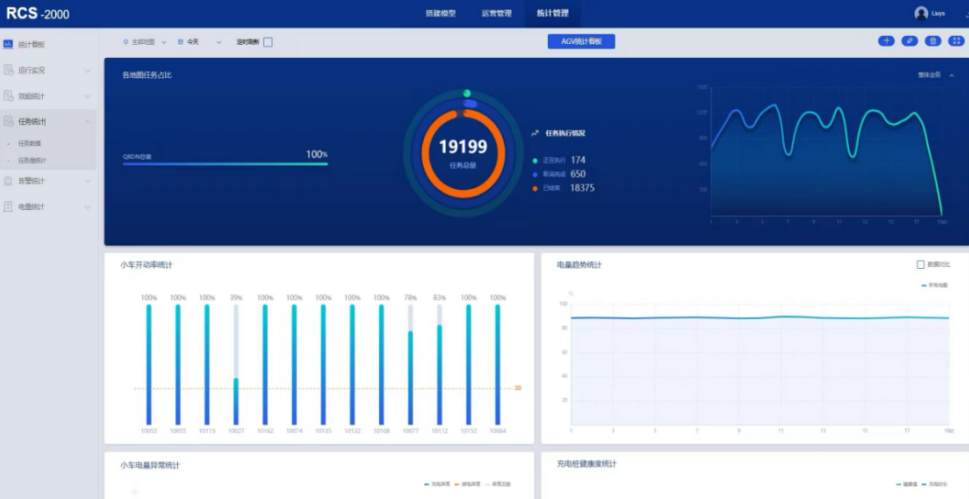This screenshot has width=969, height=499.
Task: Switch to the 运营管理 top tab
Action: (496, 13)
